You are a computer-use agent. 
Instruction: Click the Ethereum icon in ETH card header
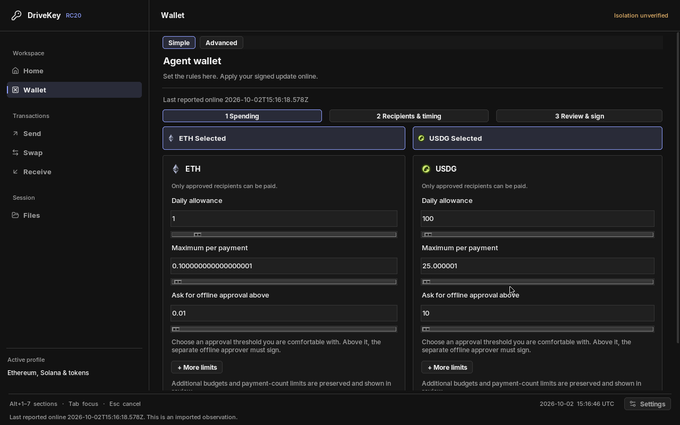(176, 169)
